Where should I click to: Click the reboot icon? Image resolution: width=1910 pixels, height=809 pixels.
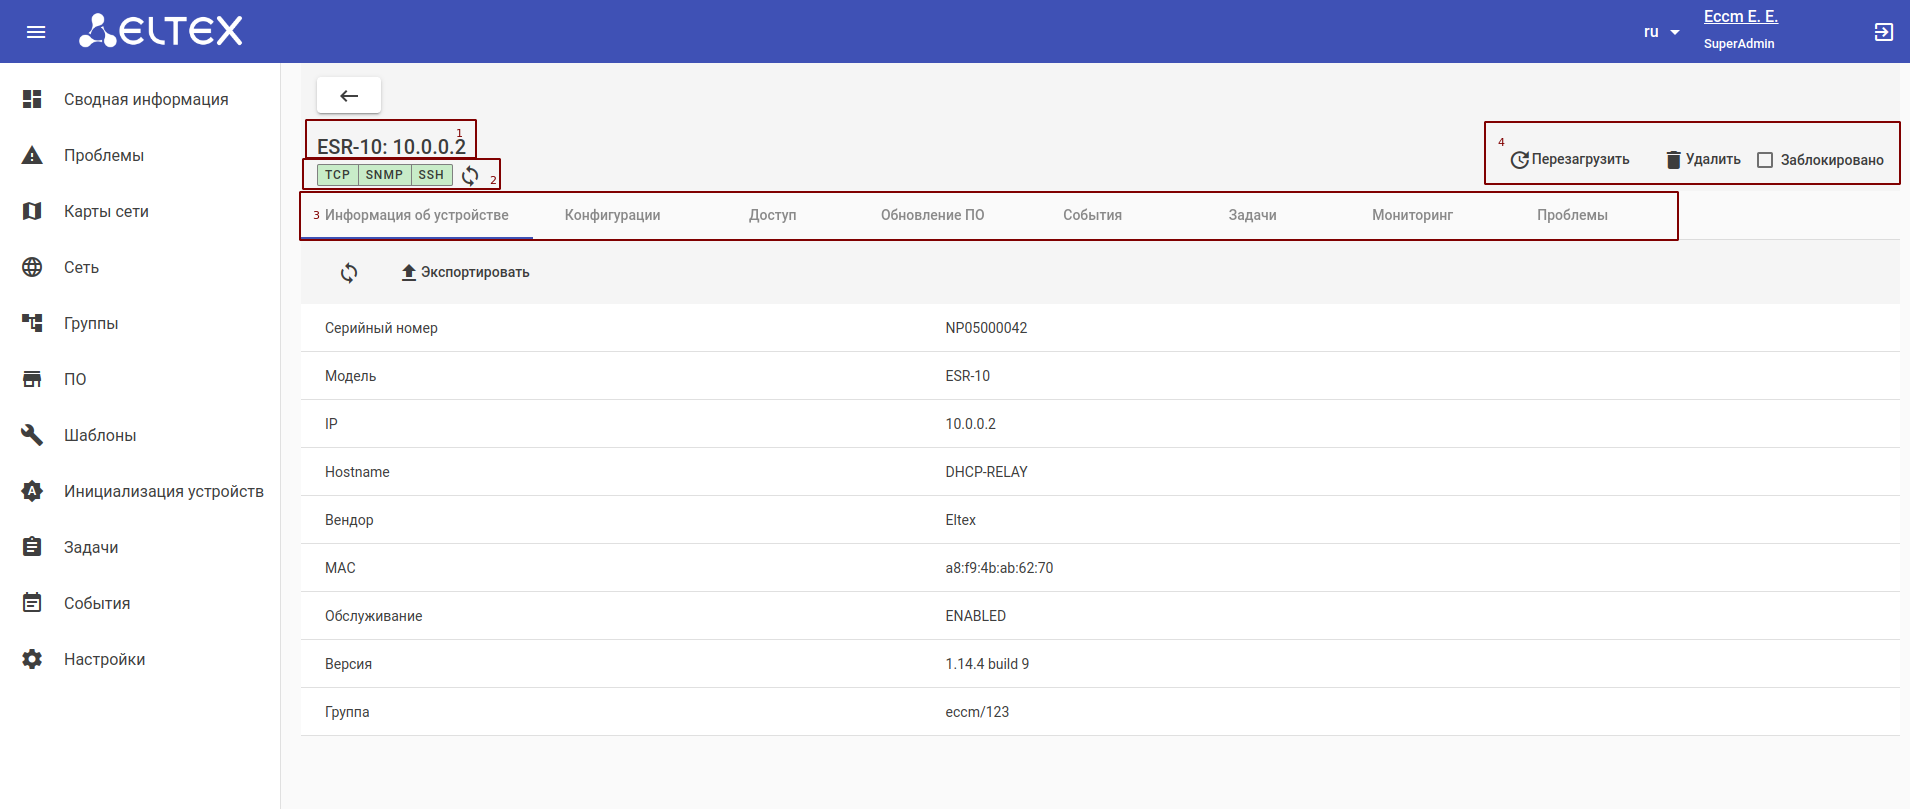(x=1519, y=160)
